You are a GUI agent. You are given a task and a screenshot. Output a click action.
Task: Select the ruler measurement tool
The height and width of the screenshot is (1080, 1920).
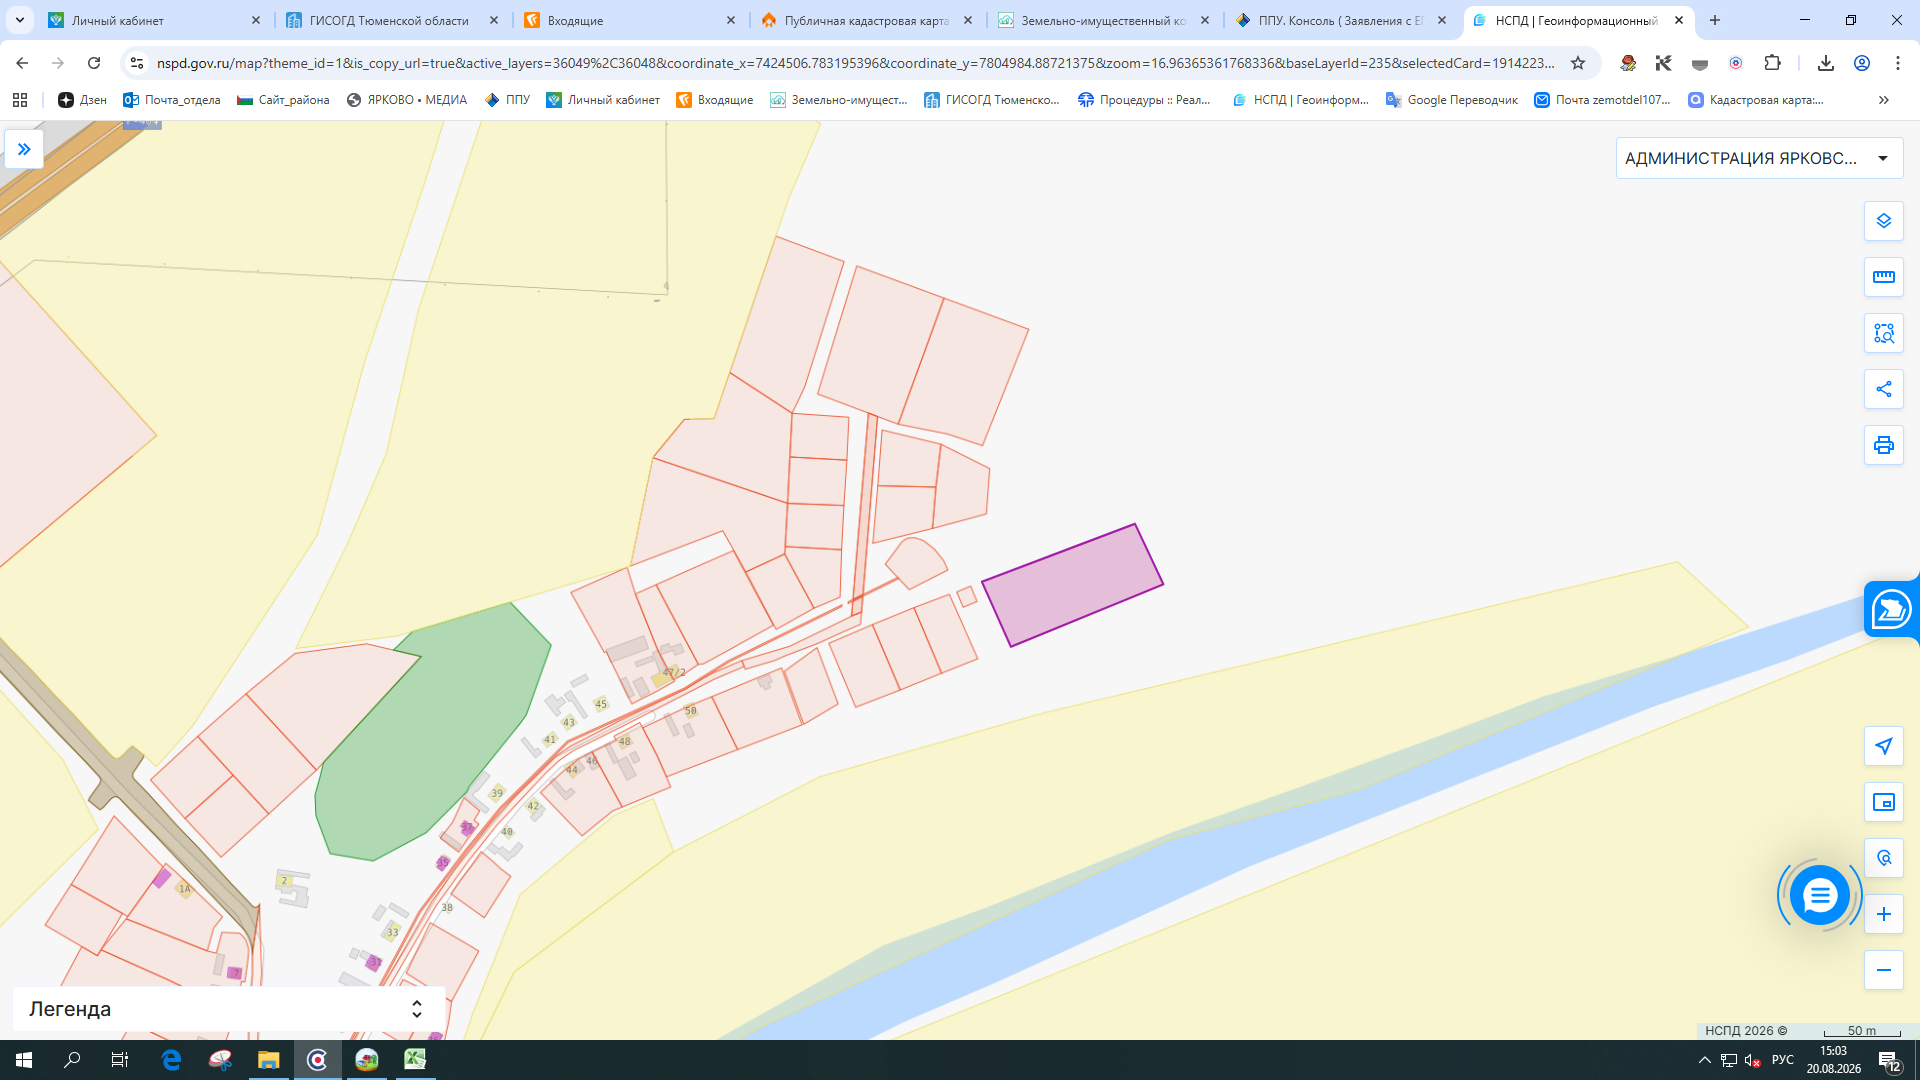[x=1883, y=277]
